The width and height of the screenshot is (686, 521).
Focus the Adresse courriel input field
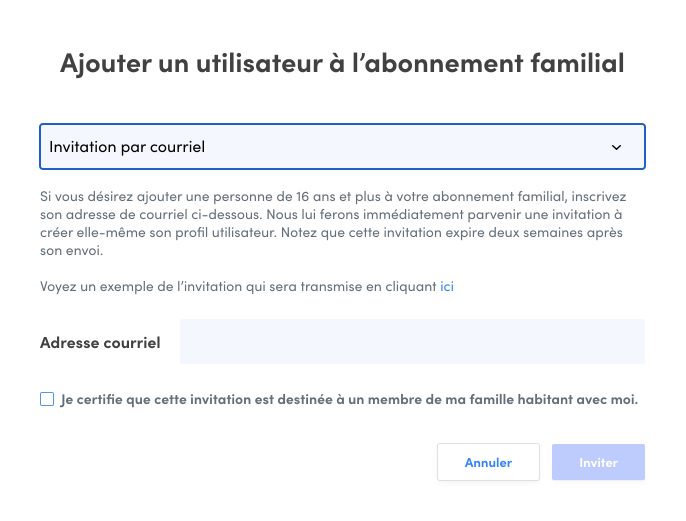412,342
